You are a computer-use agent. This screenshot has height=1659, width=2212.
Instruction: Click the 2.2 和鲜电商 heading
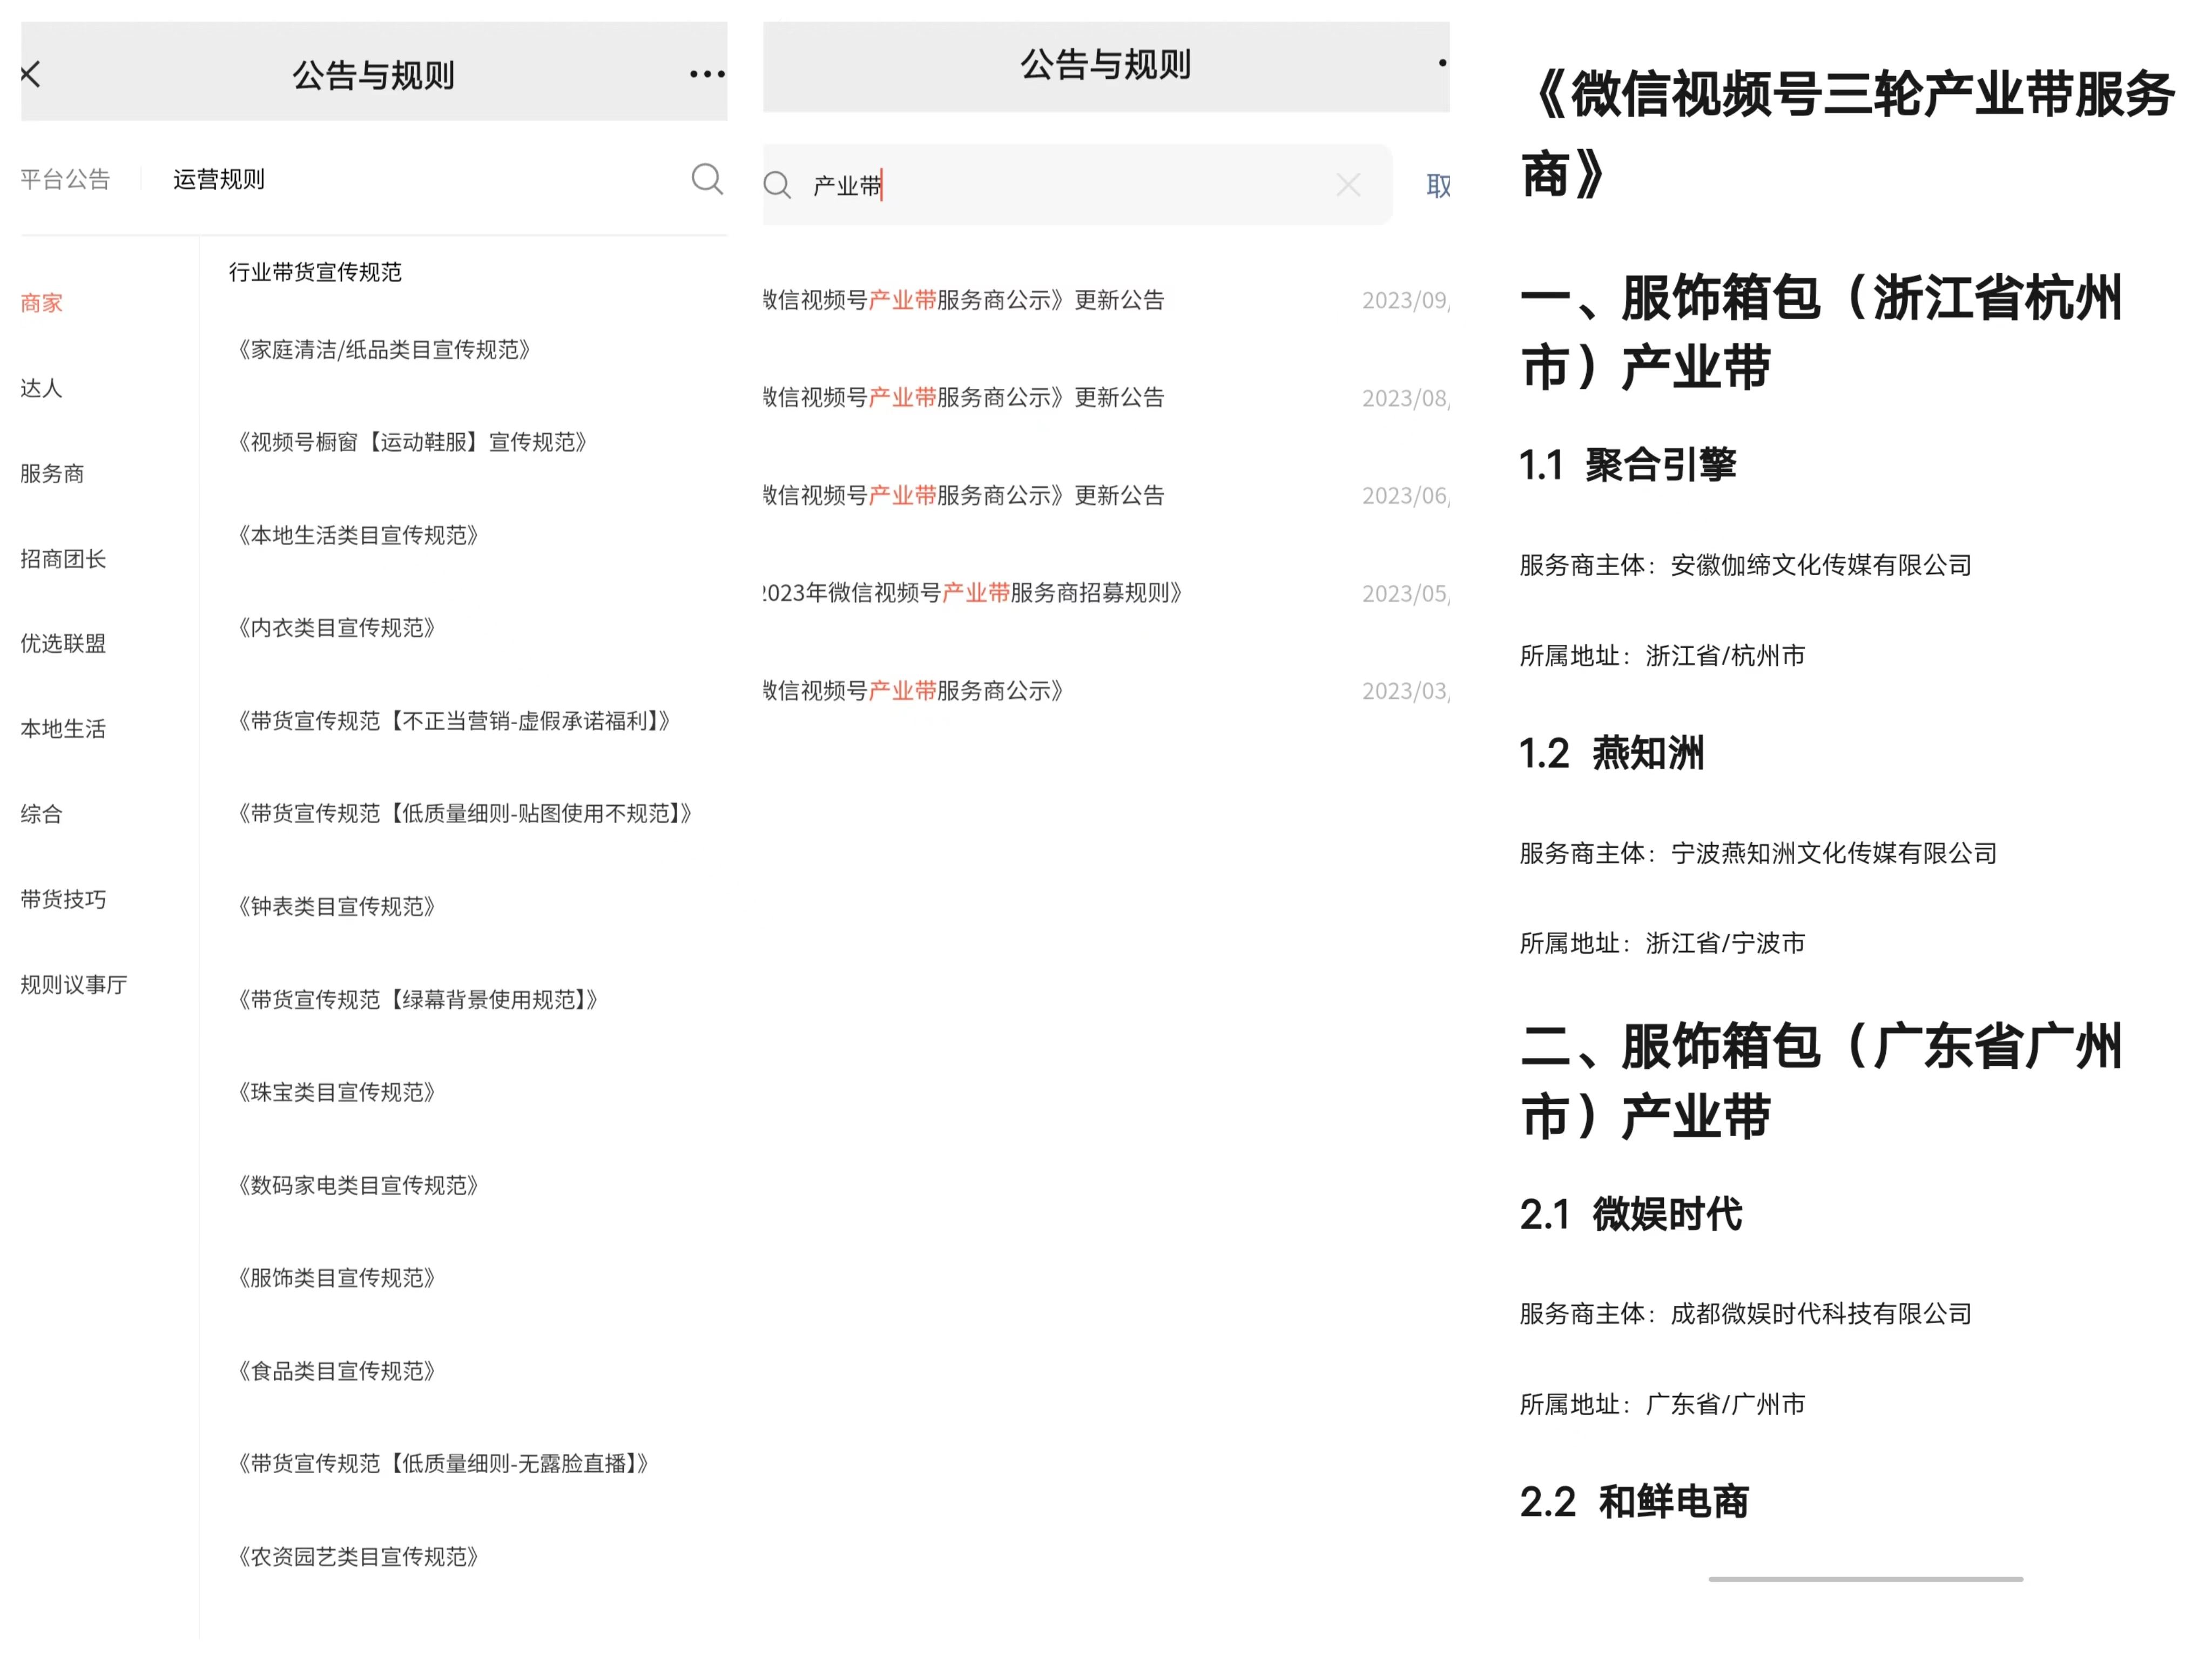click(x=1634, y=1502)
